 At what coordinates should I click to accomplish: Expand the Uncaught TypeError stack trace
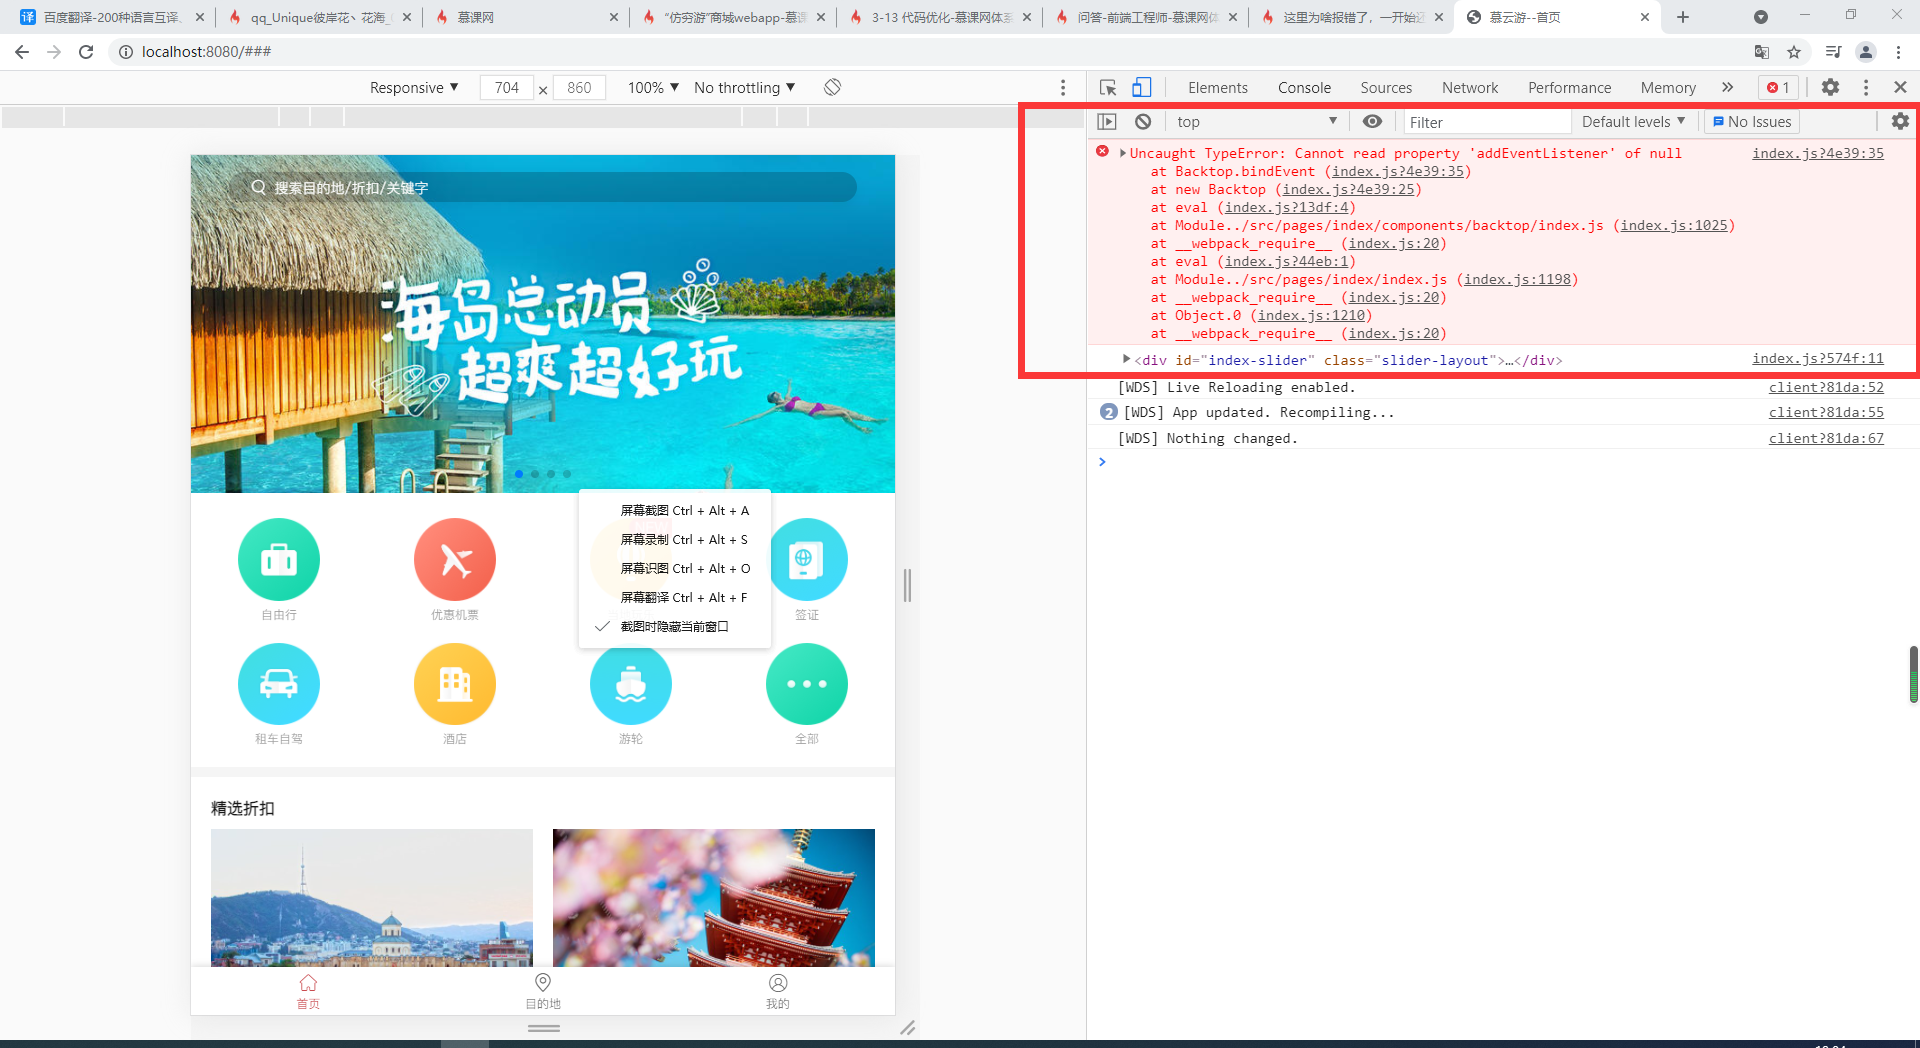pos(1123,153)
